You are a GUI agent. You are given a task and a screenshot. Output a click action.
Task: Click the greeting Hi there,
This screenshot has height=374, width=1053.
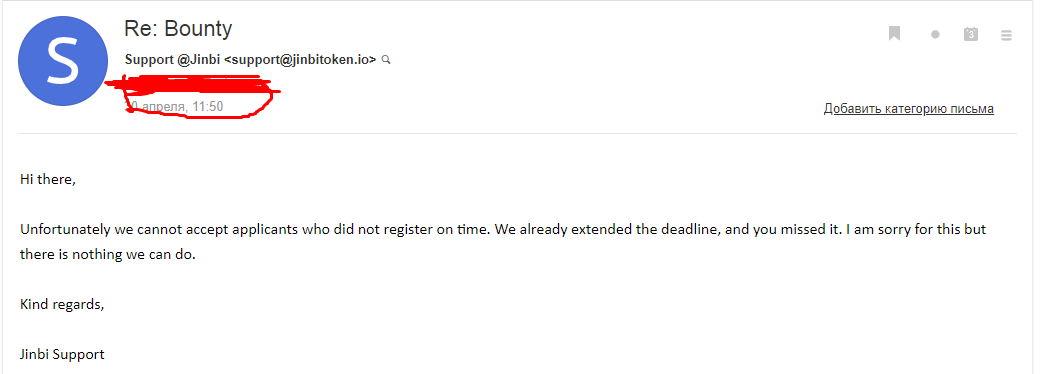tap(48, 179)
